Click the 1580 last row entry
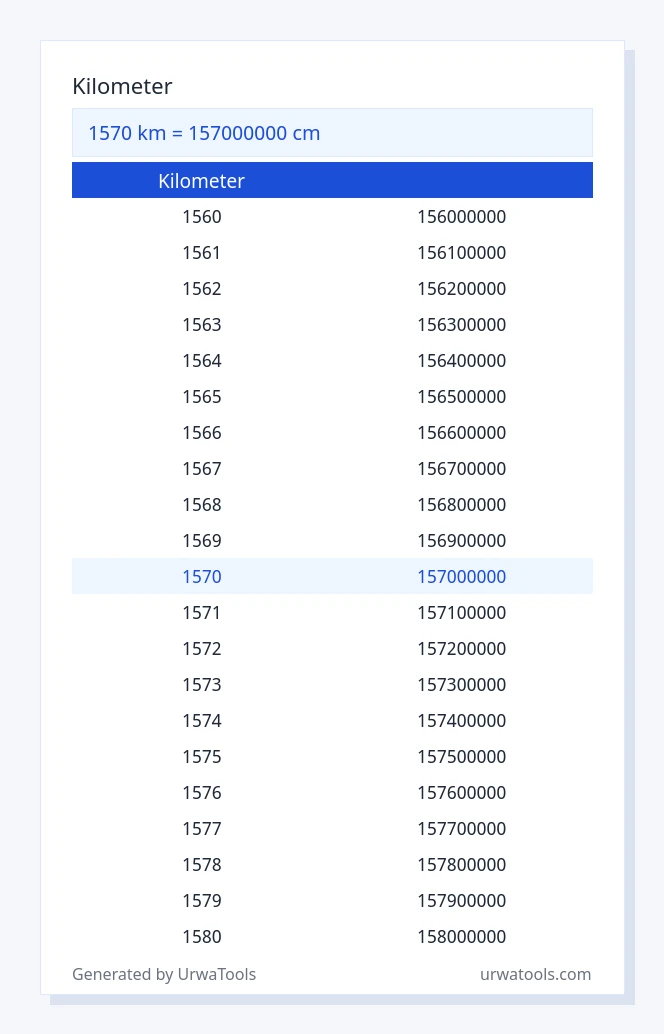 click(202, 936)
